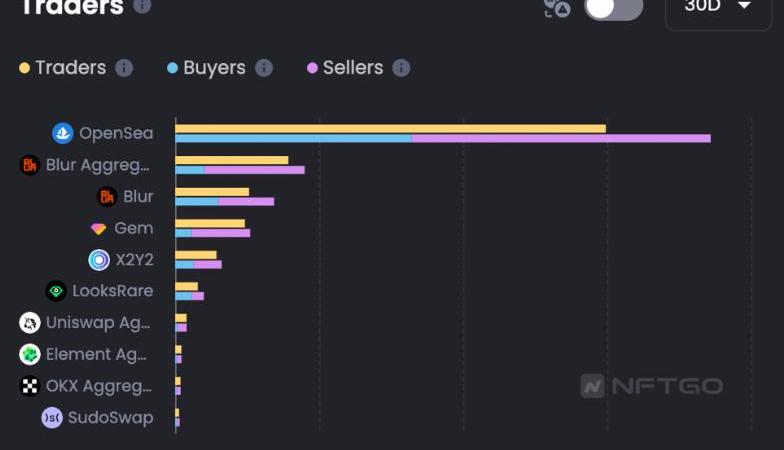Click Blur purple sellers bar segment
784x450 pixels.
click(x=246, y=202)
